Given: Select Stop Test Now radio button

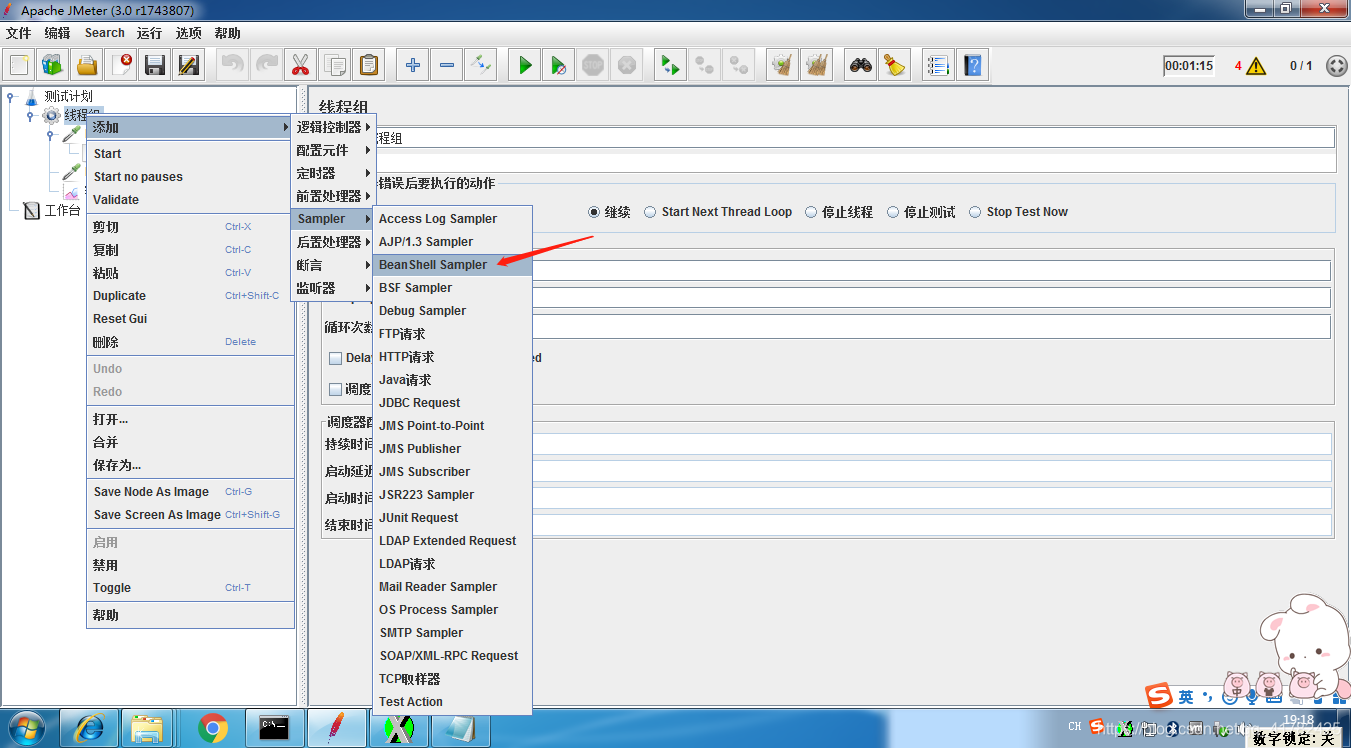Looking at the screenshot, I should 975,212.
